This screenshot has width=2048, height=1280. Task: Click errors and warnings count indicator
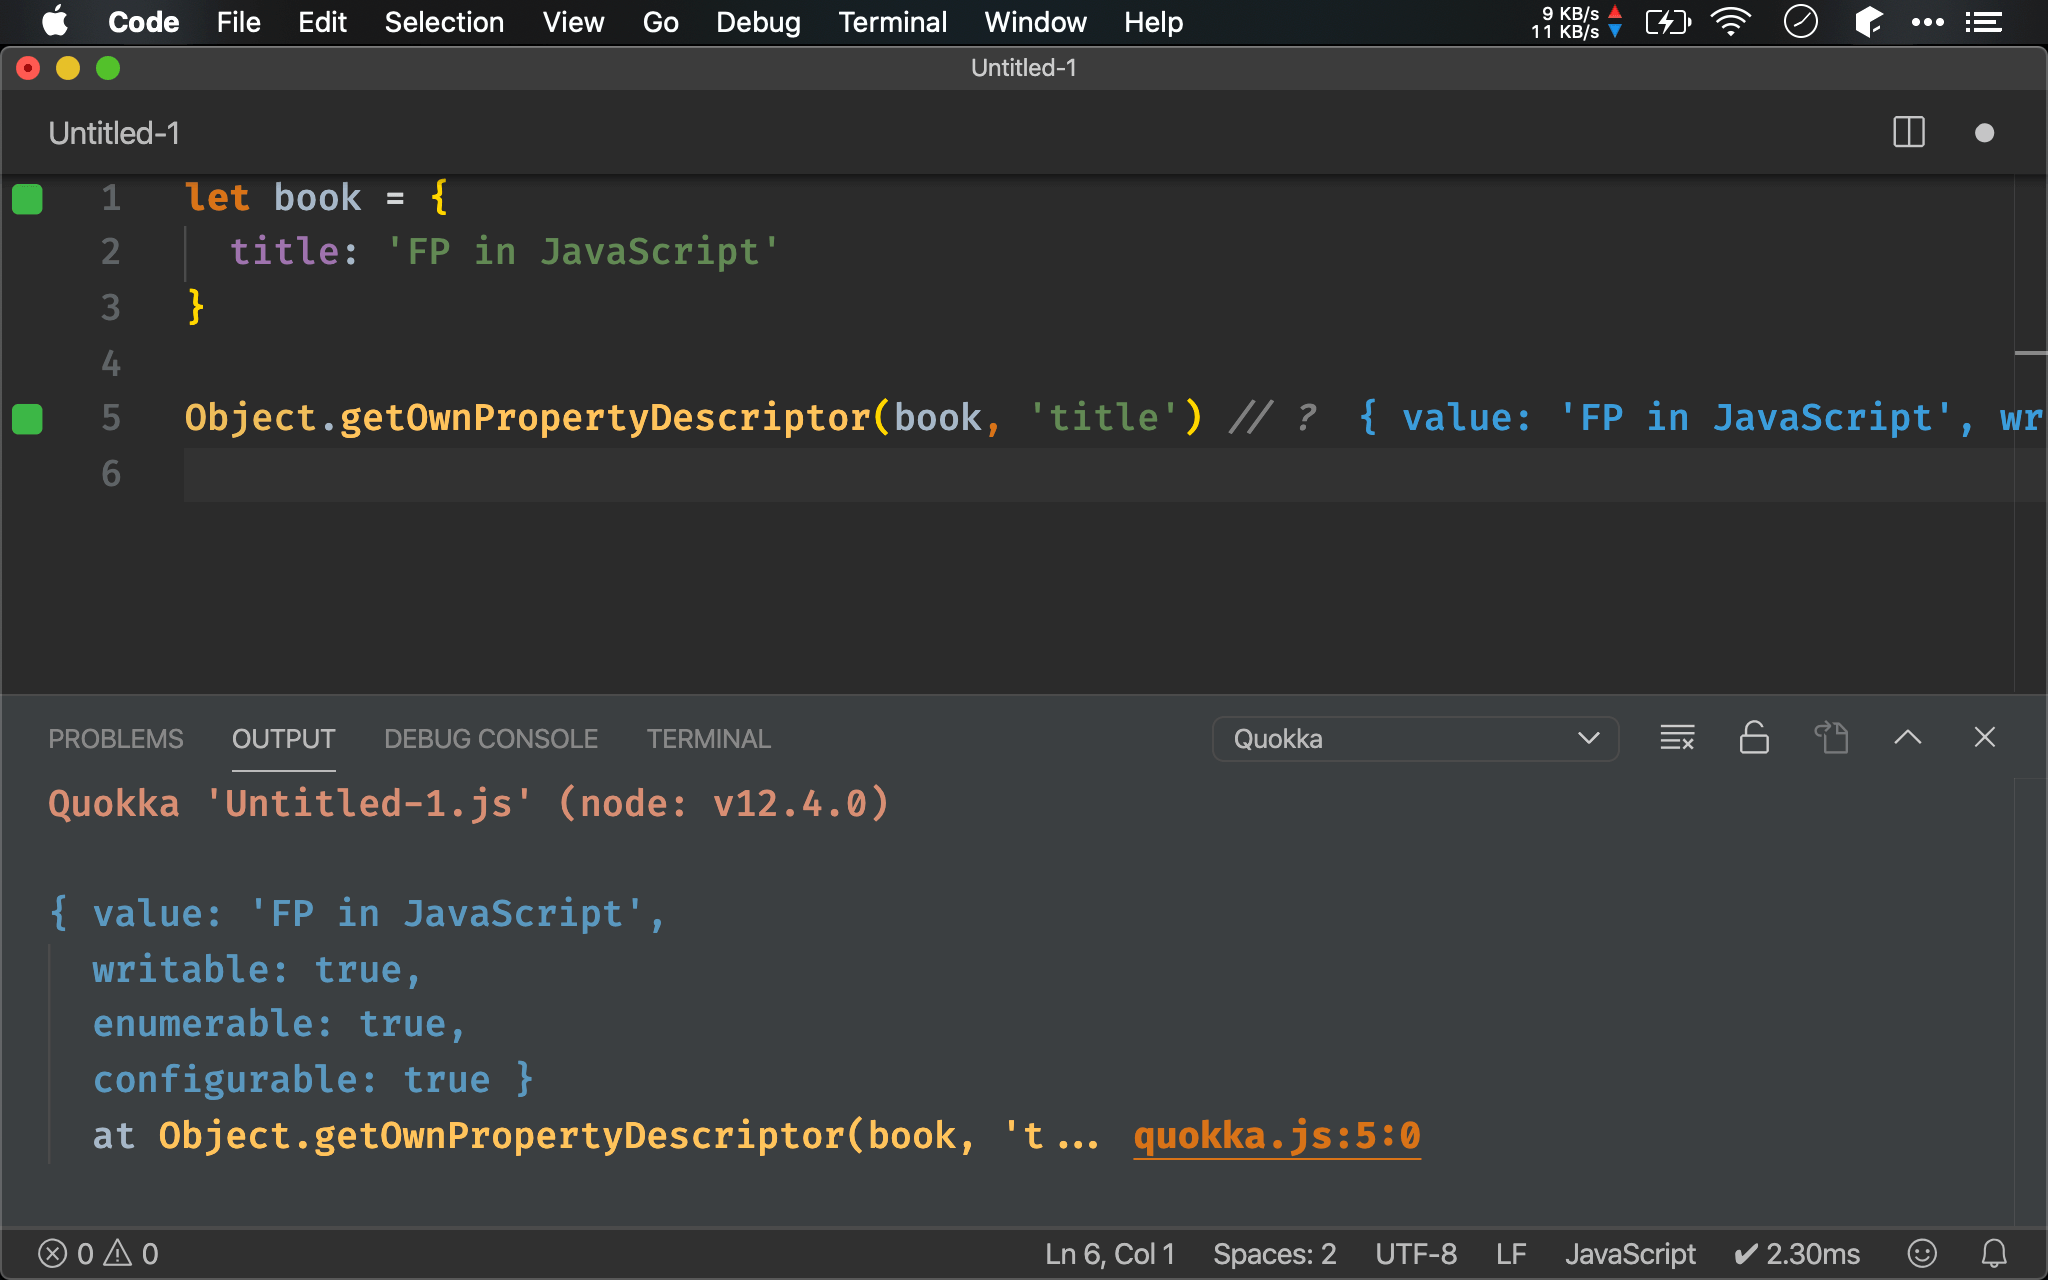98,1253
